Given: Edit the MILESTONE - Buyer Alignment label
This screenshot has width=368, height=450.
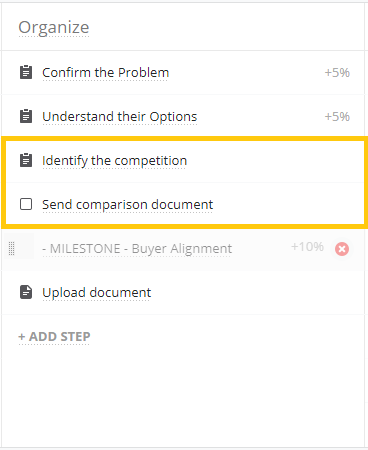Looking at the screenshot, I should [137, 248].
